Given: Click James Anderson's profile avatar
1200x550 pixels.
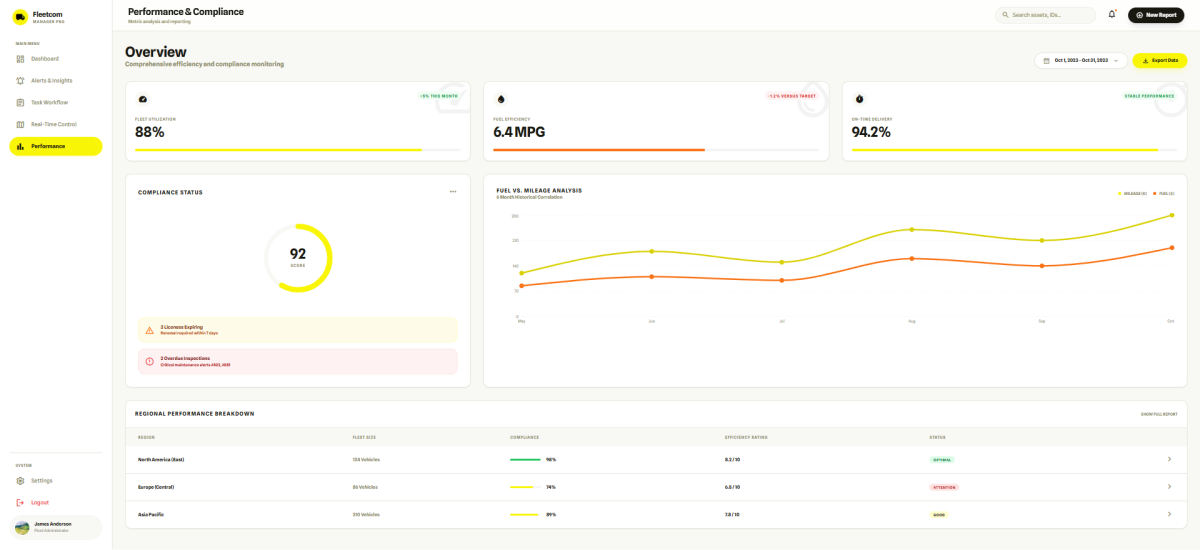Looking at the screenshot, I should (22, 527).
